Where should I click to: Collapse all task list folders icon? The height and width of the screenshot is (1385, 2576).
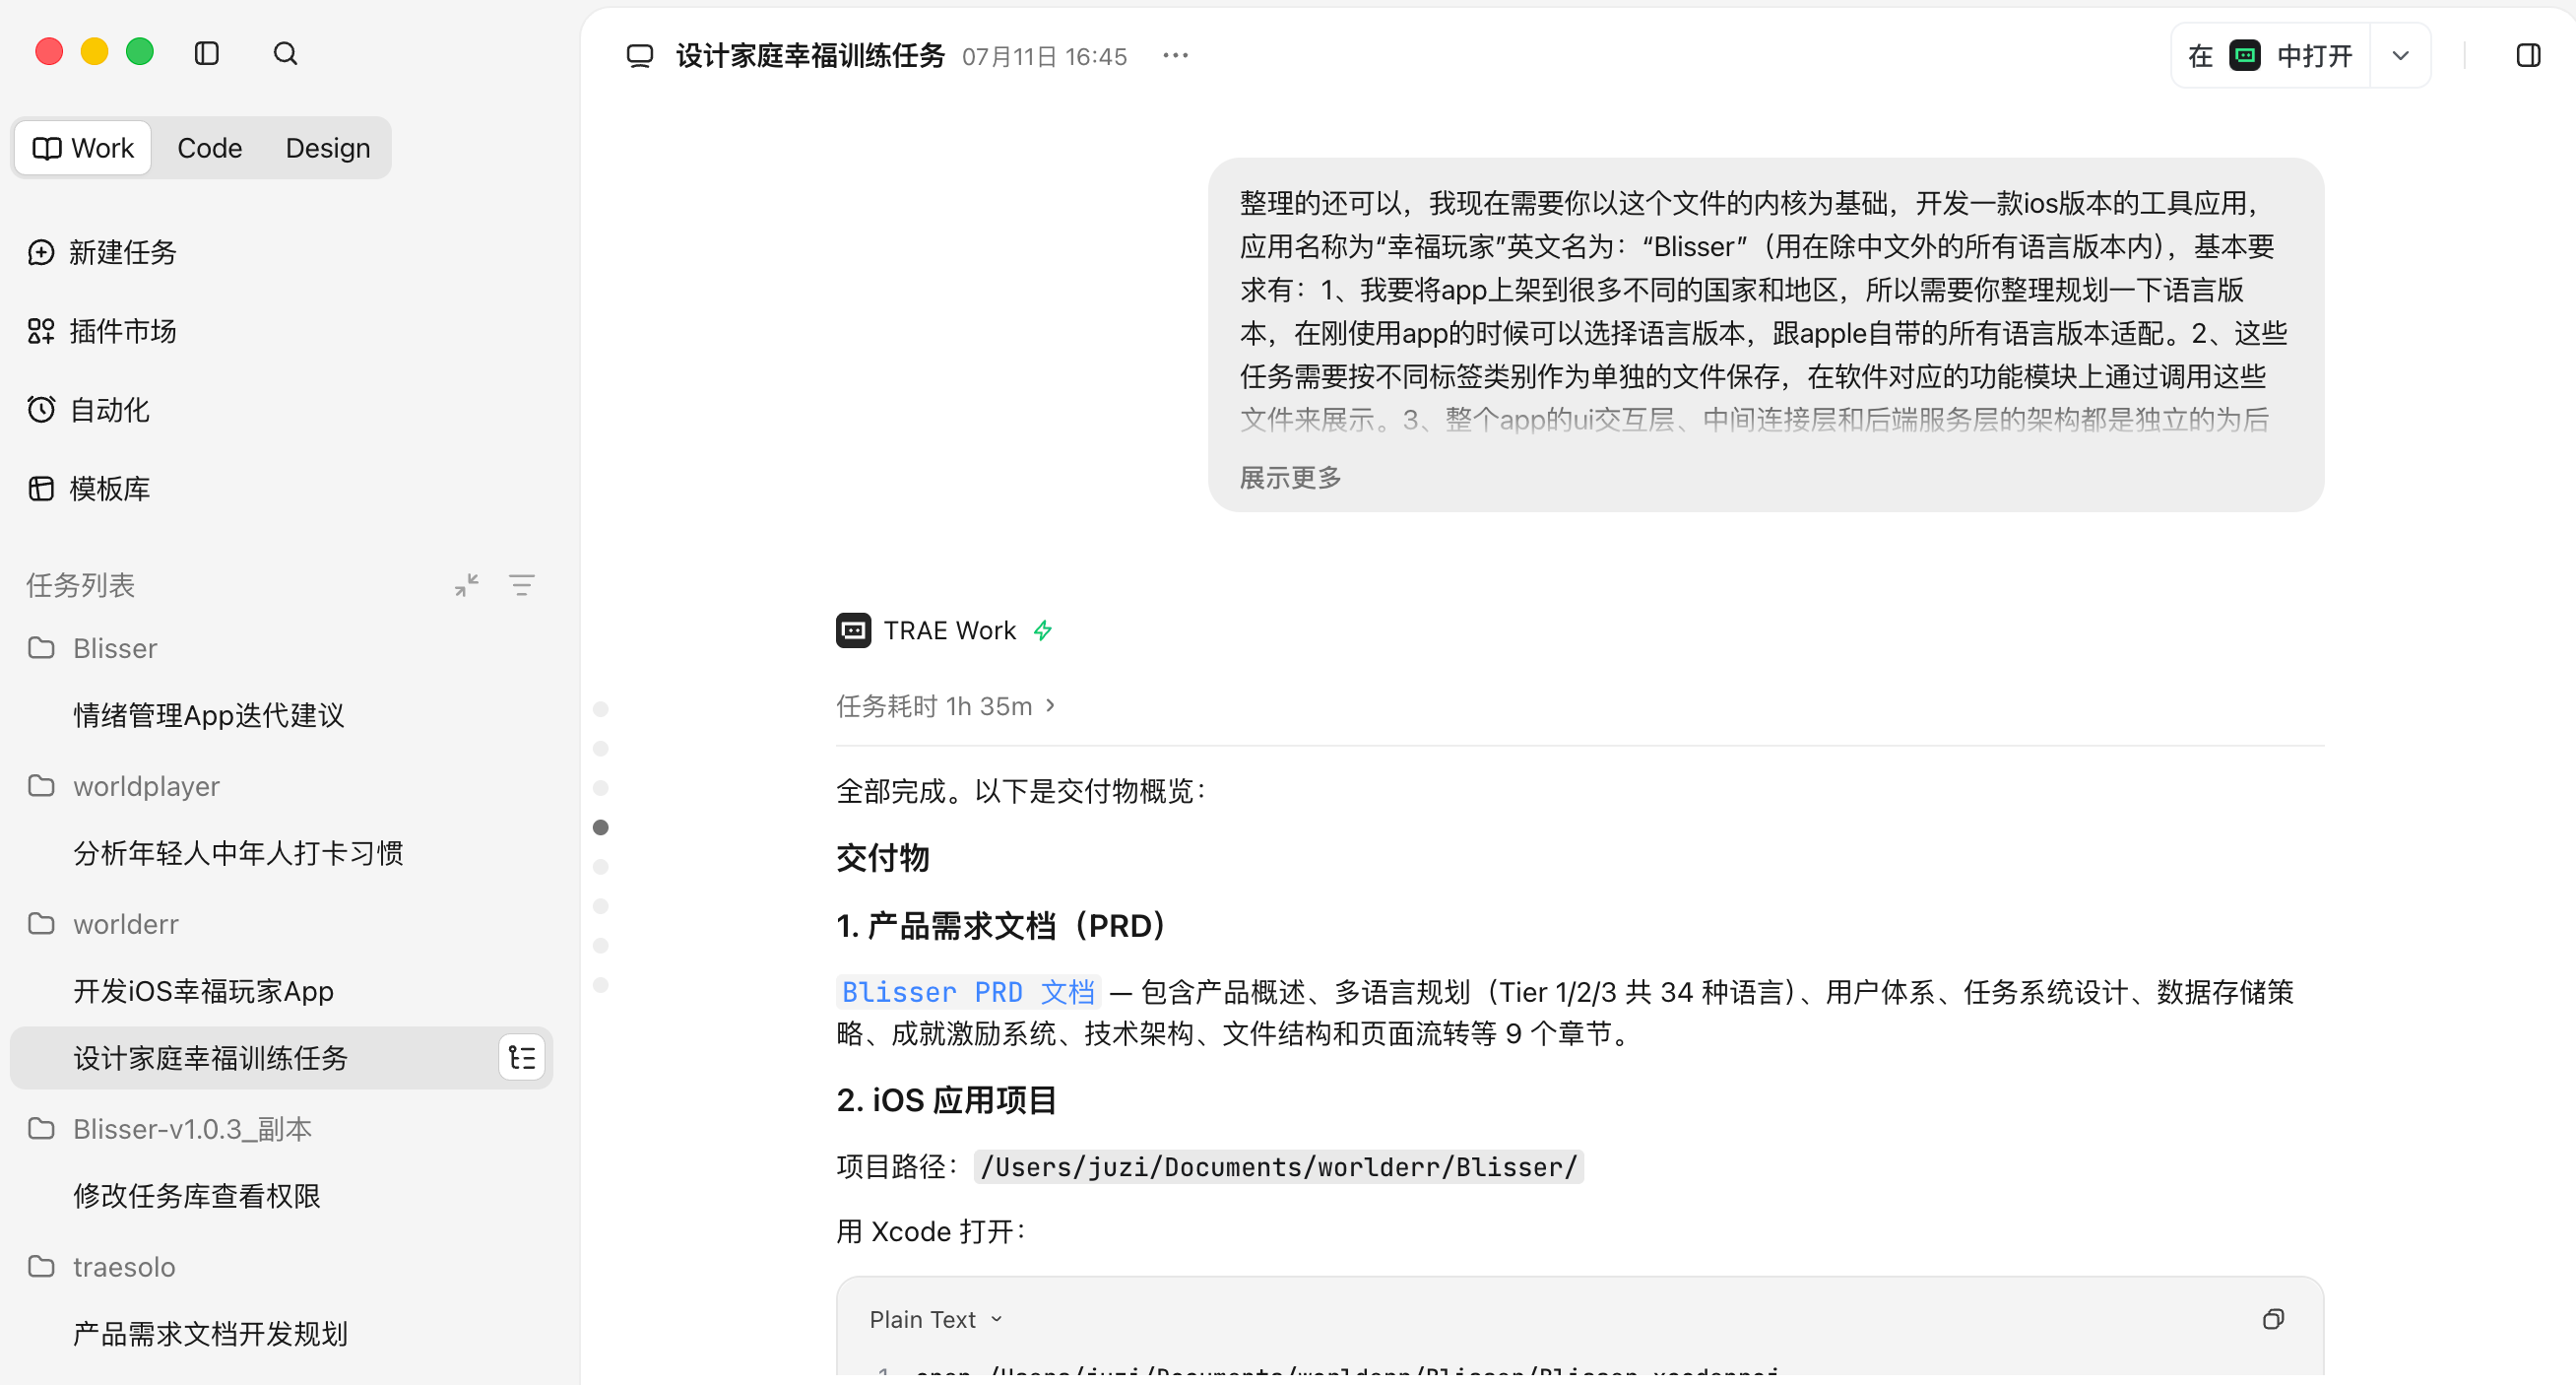(467, 585)
